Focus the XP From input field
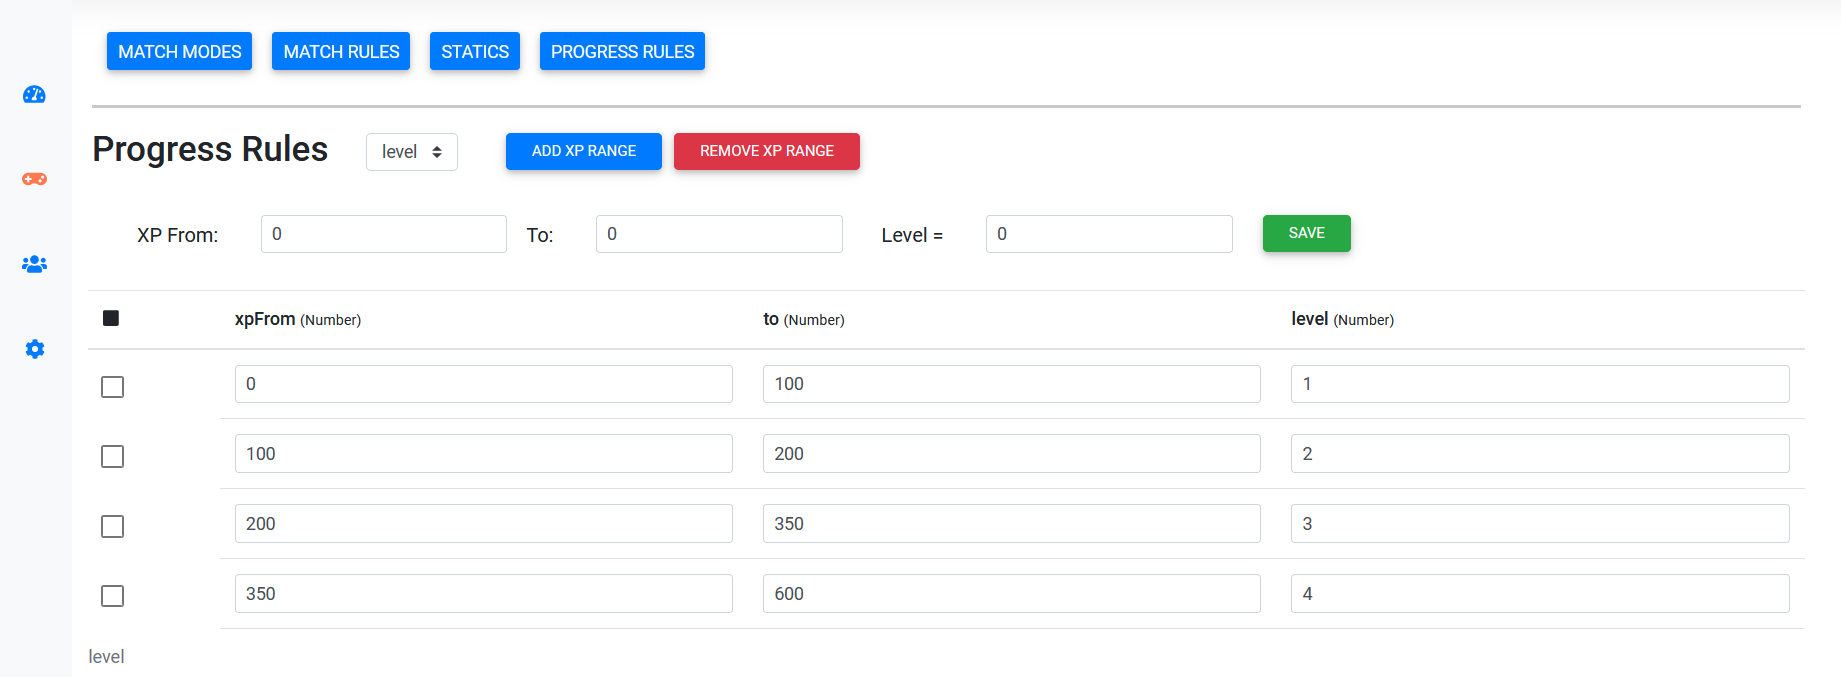This screenshot has height=677, width=1841. (x=384, y=234)
